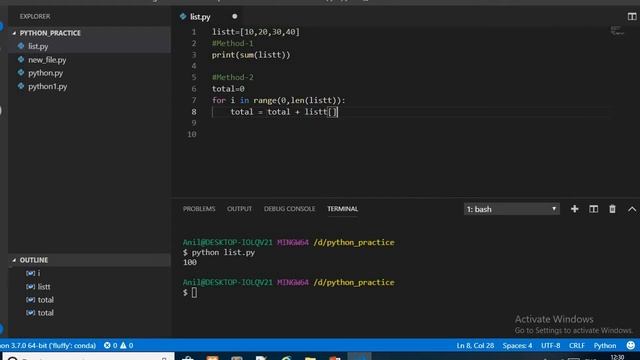Open new_file.py in the Explorer
Screen dimensions: 640x360
click(47, 60)
